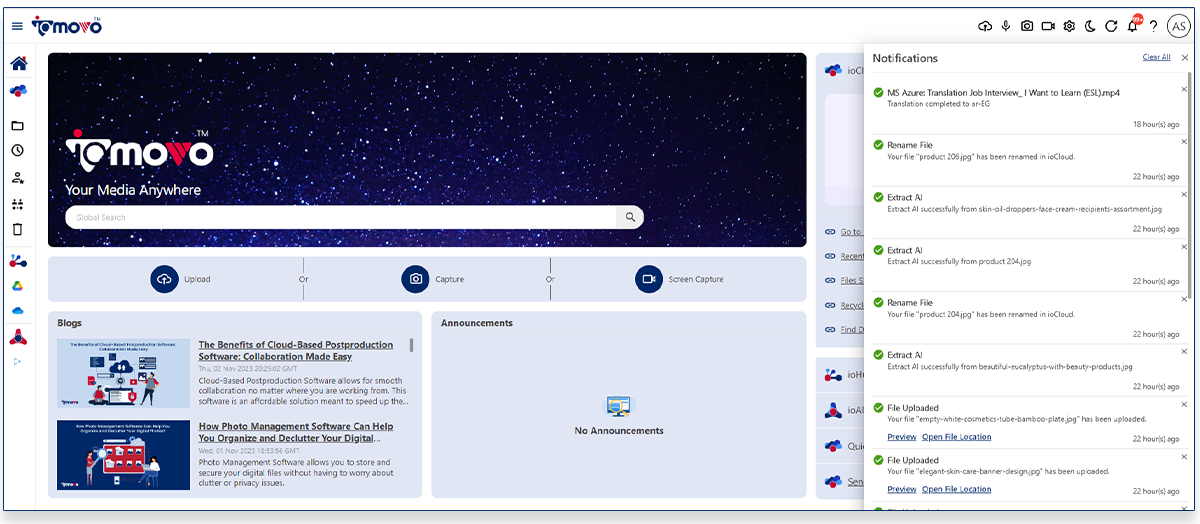Click the Cloud-Based Postproduction blog thumbnail

pyautogui.click(x=123, y=373)
